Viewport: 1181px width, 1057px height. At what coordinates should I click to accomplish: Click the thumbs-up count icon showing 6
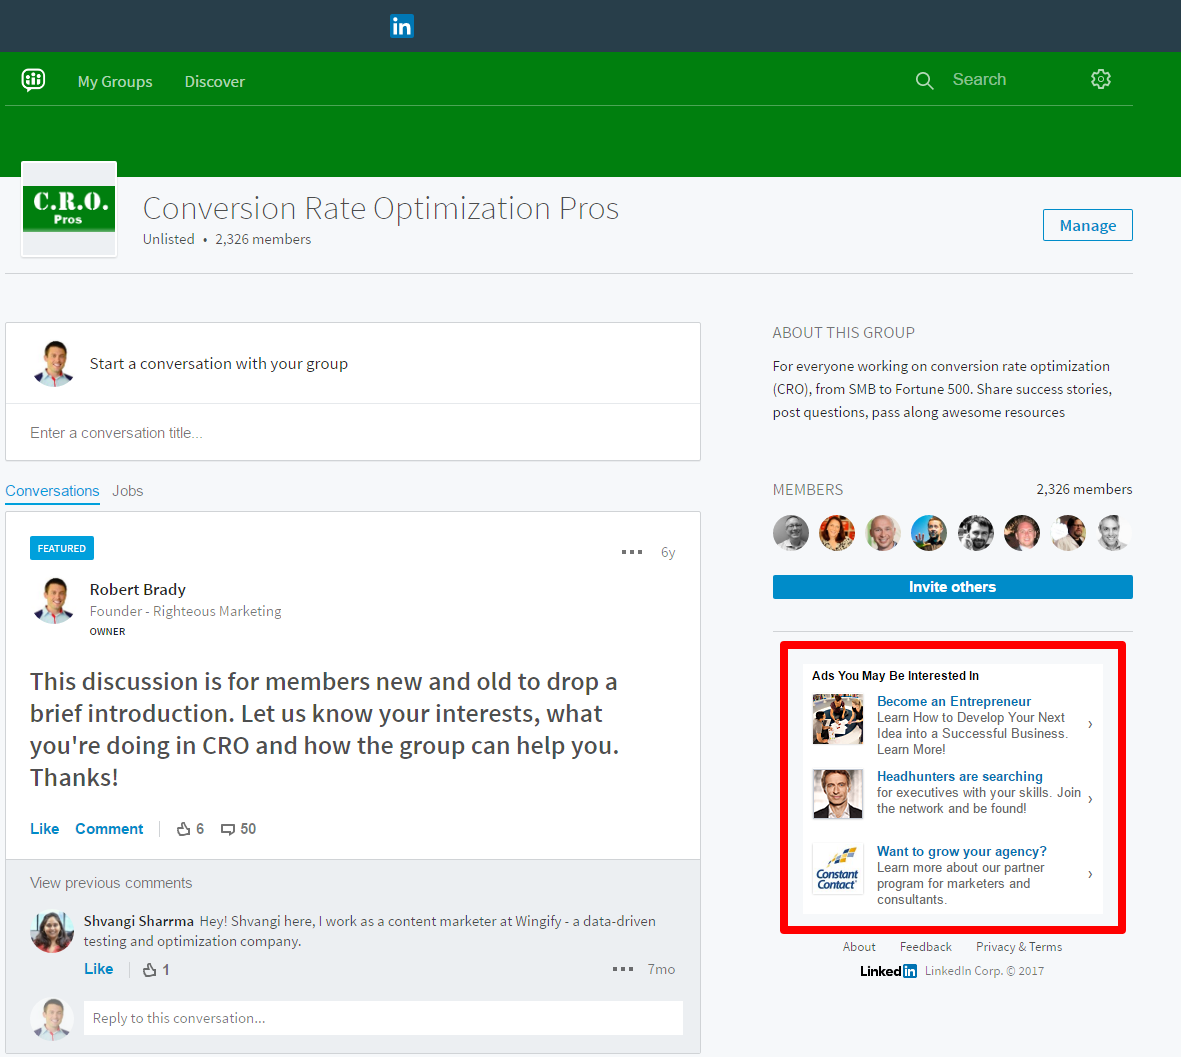click(184, 829)
